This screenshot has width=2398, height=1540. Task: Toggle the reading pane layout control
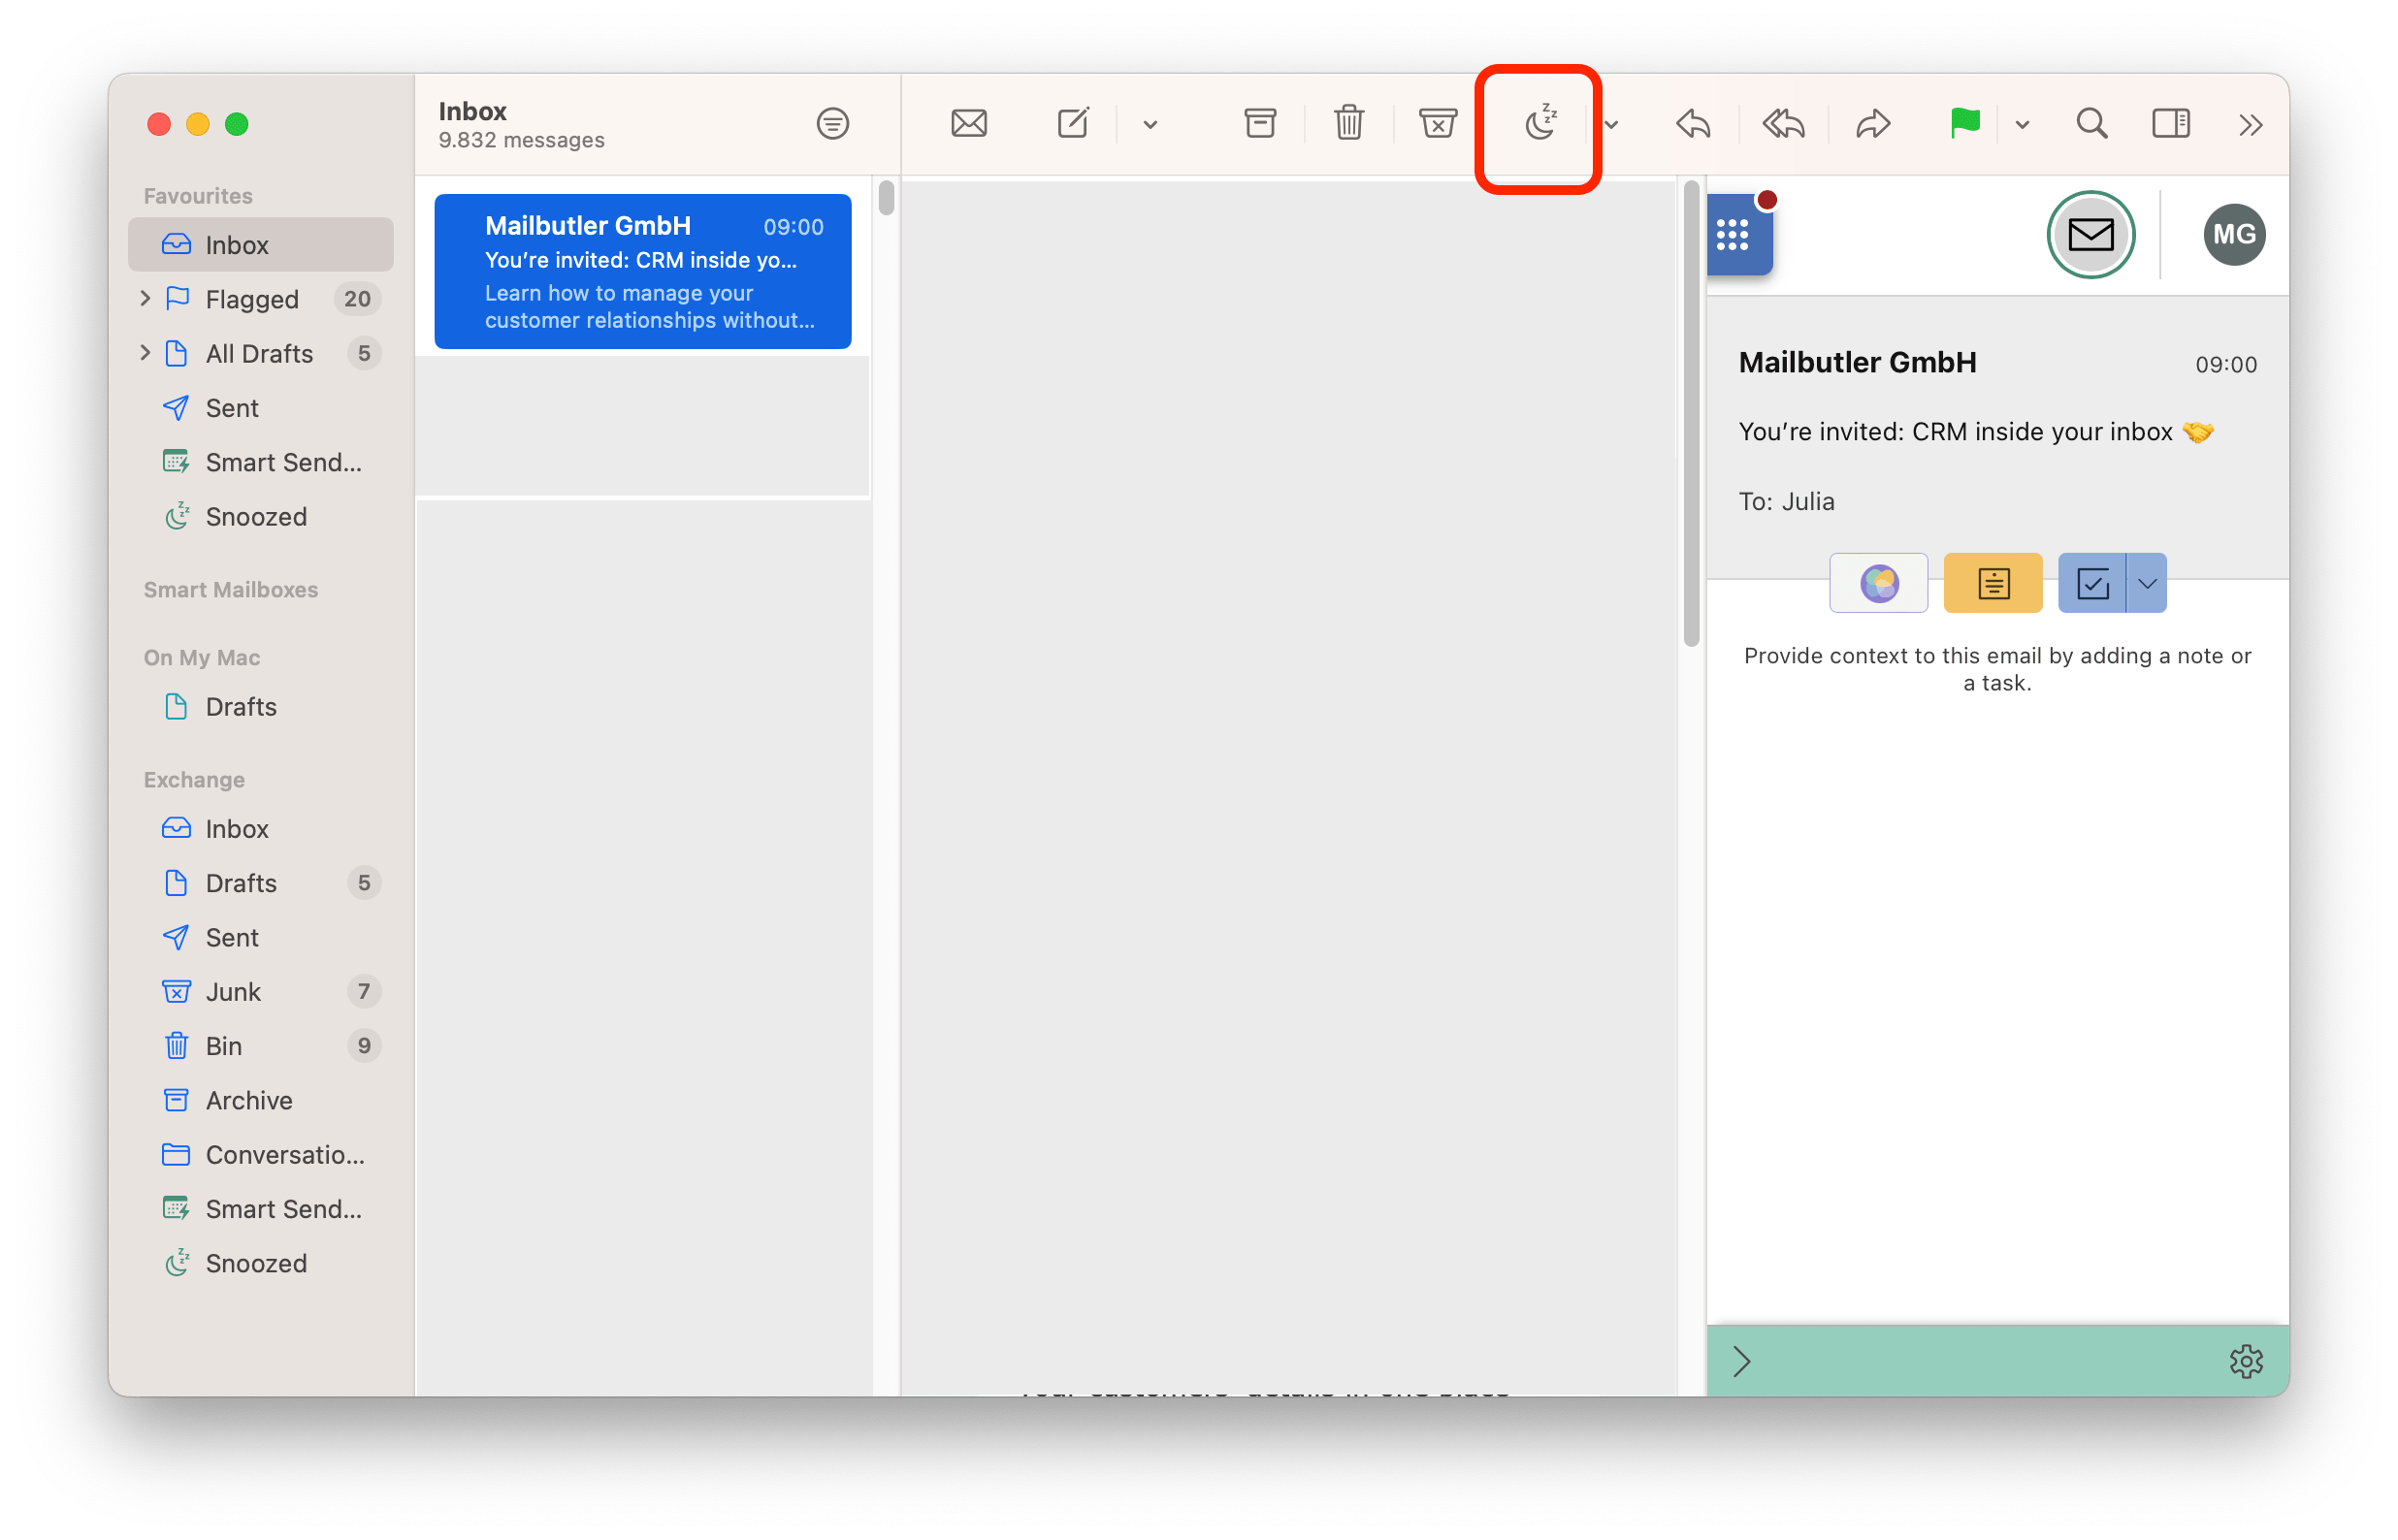[2170, 123]
